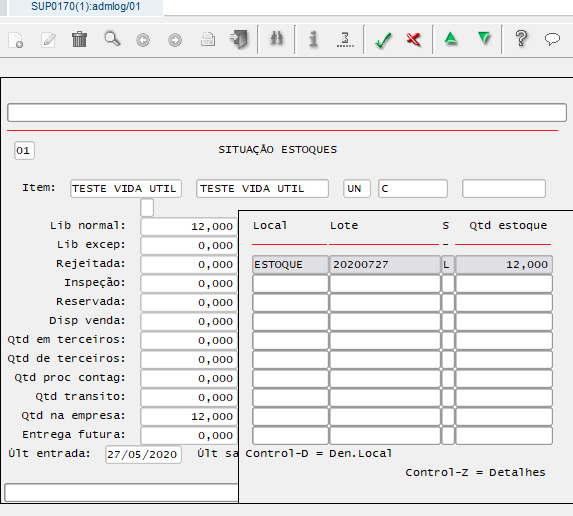The height and width of the screenshot is (516, 573).
Task: Select the SUP0170(1):admlog/01 tab
Action: (86, 7)
